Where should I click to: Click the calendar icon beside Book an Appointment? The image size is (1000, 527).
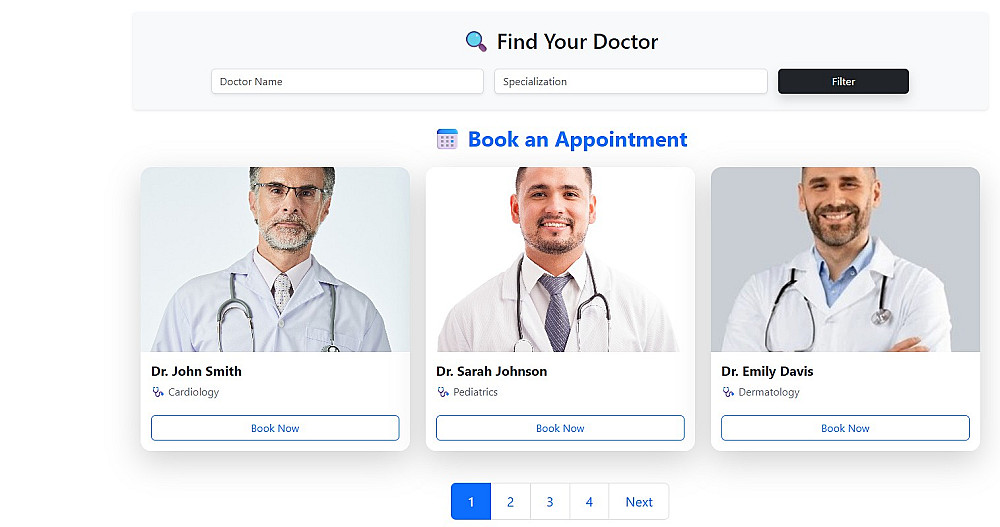pos(447,139)
